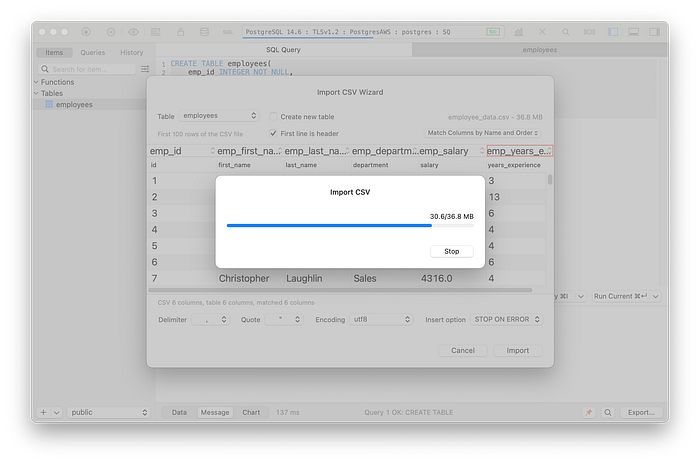Open the dropdown arrow beside Run Current

tap(655, 296)
